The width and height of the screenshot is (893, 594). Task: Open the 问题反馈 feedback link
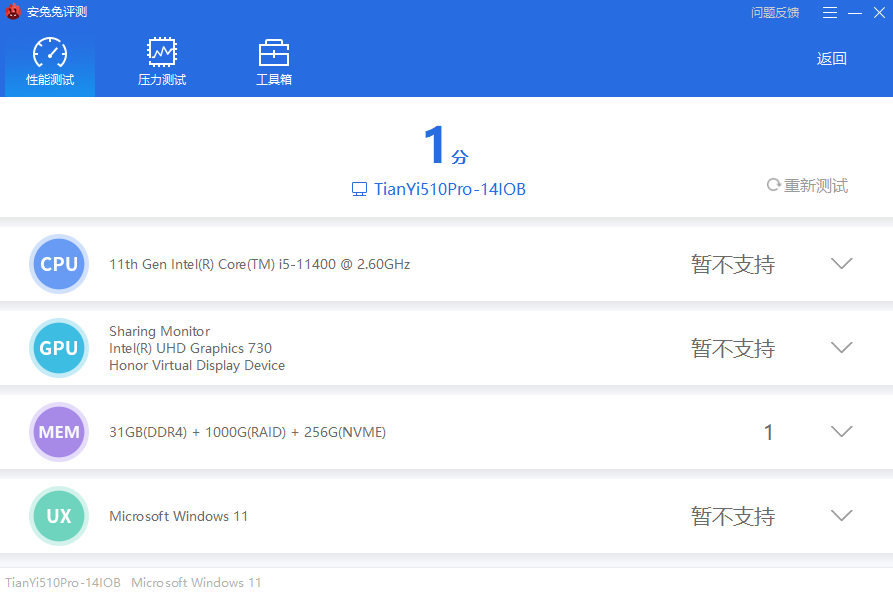(775, 12)
